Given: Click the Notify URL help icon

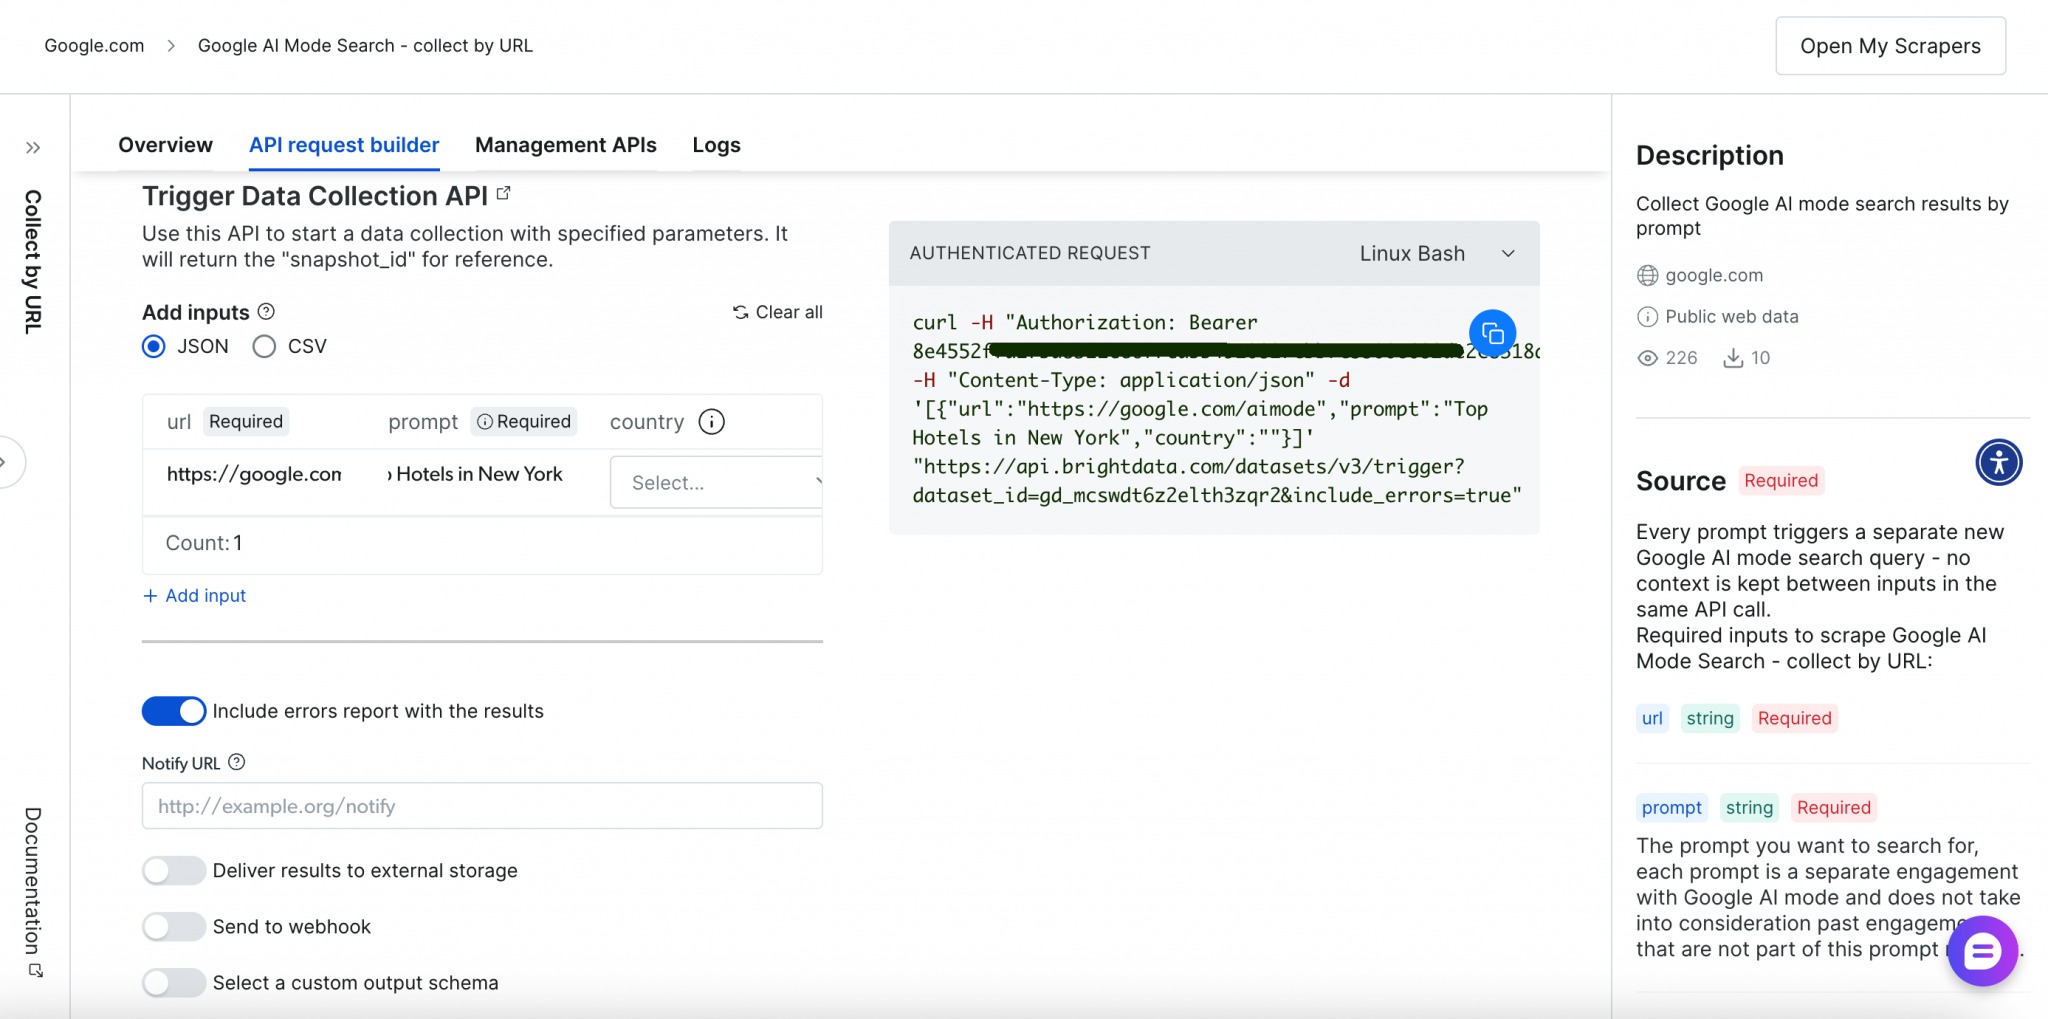Looking at the screenshot, I should 236,762.
